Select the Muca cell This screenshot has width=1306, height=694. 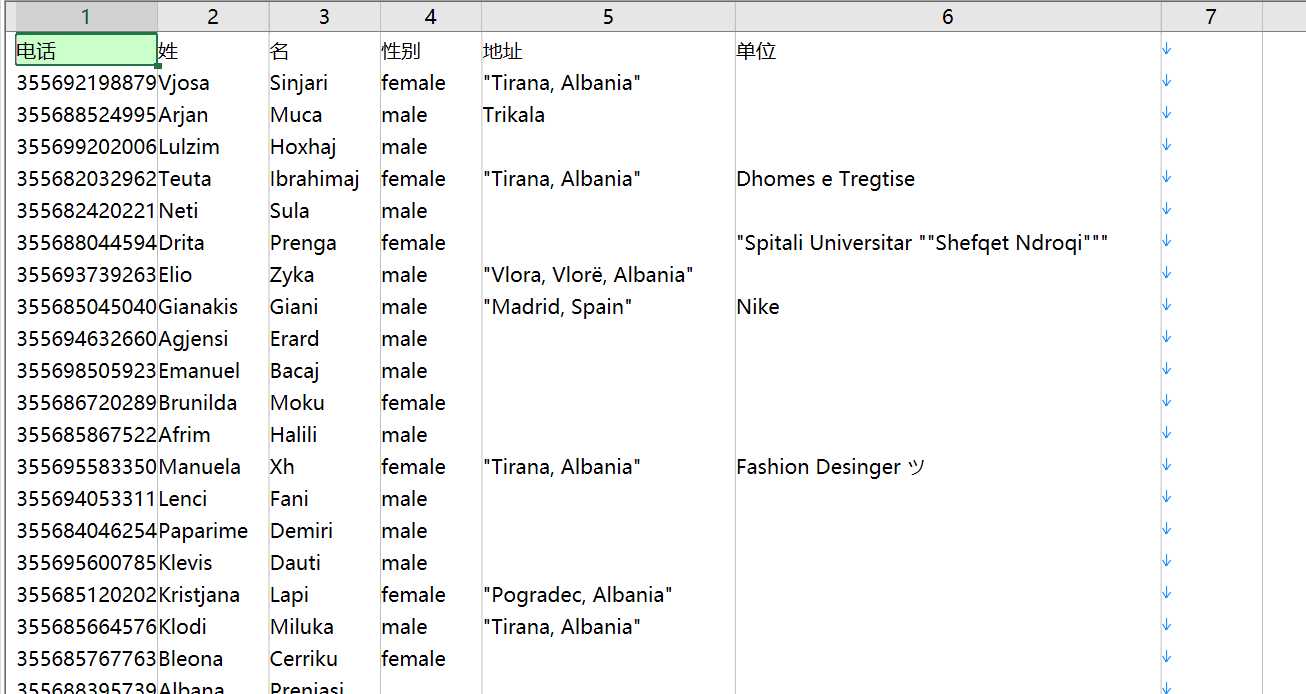pos(325,115)
